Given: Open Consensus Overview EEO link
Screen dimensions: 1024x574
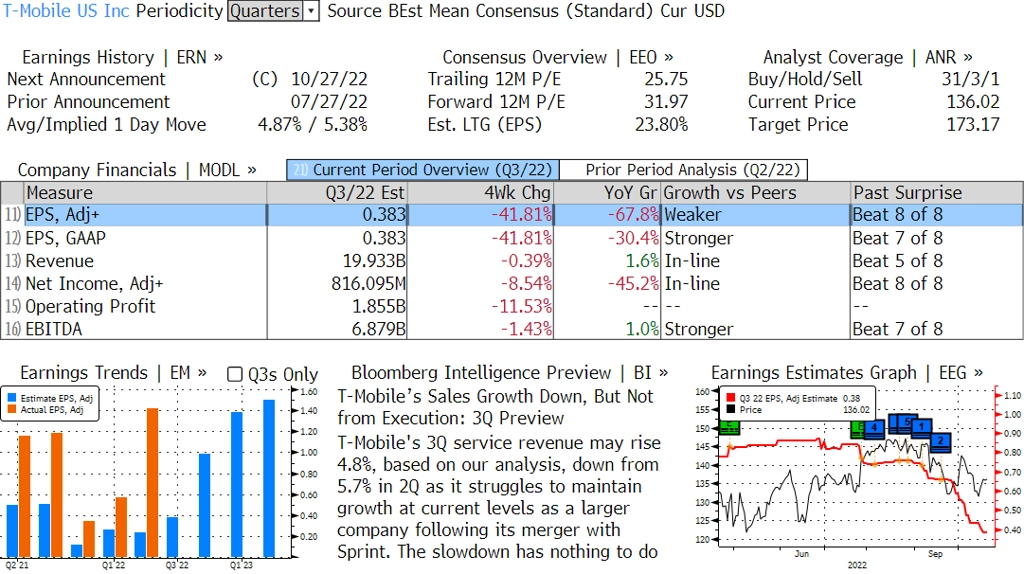Looking at the screenshot, I should tap(558, 57).
